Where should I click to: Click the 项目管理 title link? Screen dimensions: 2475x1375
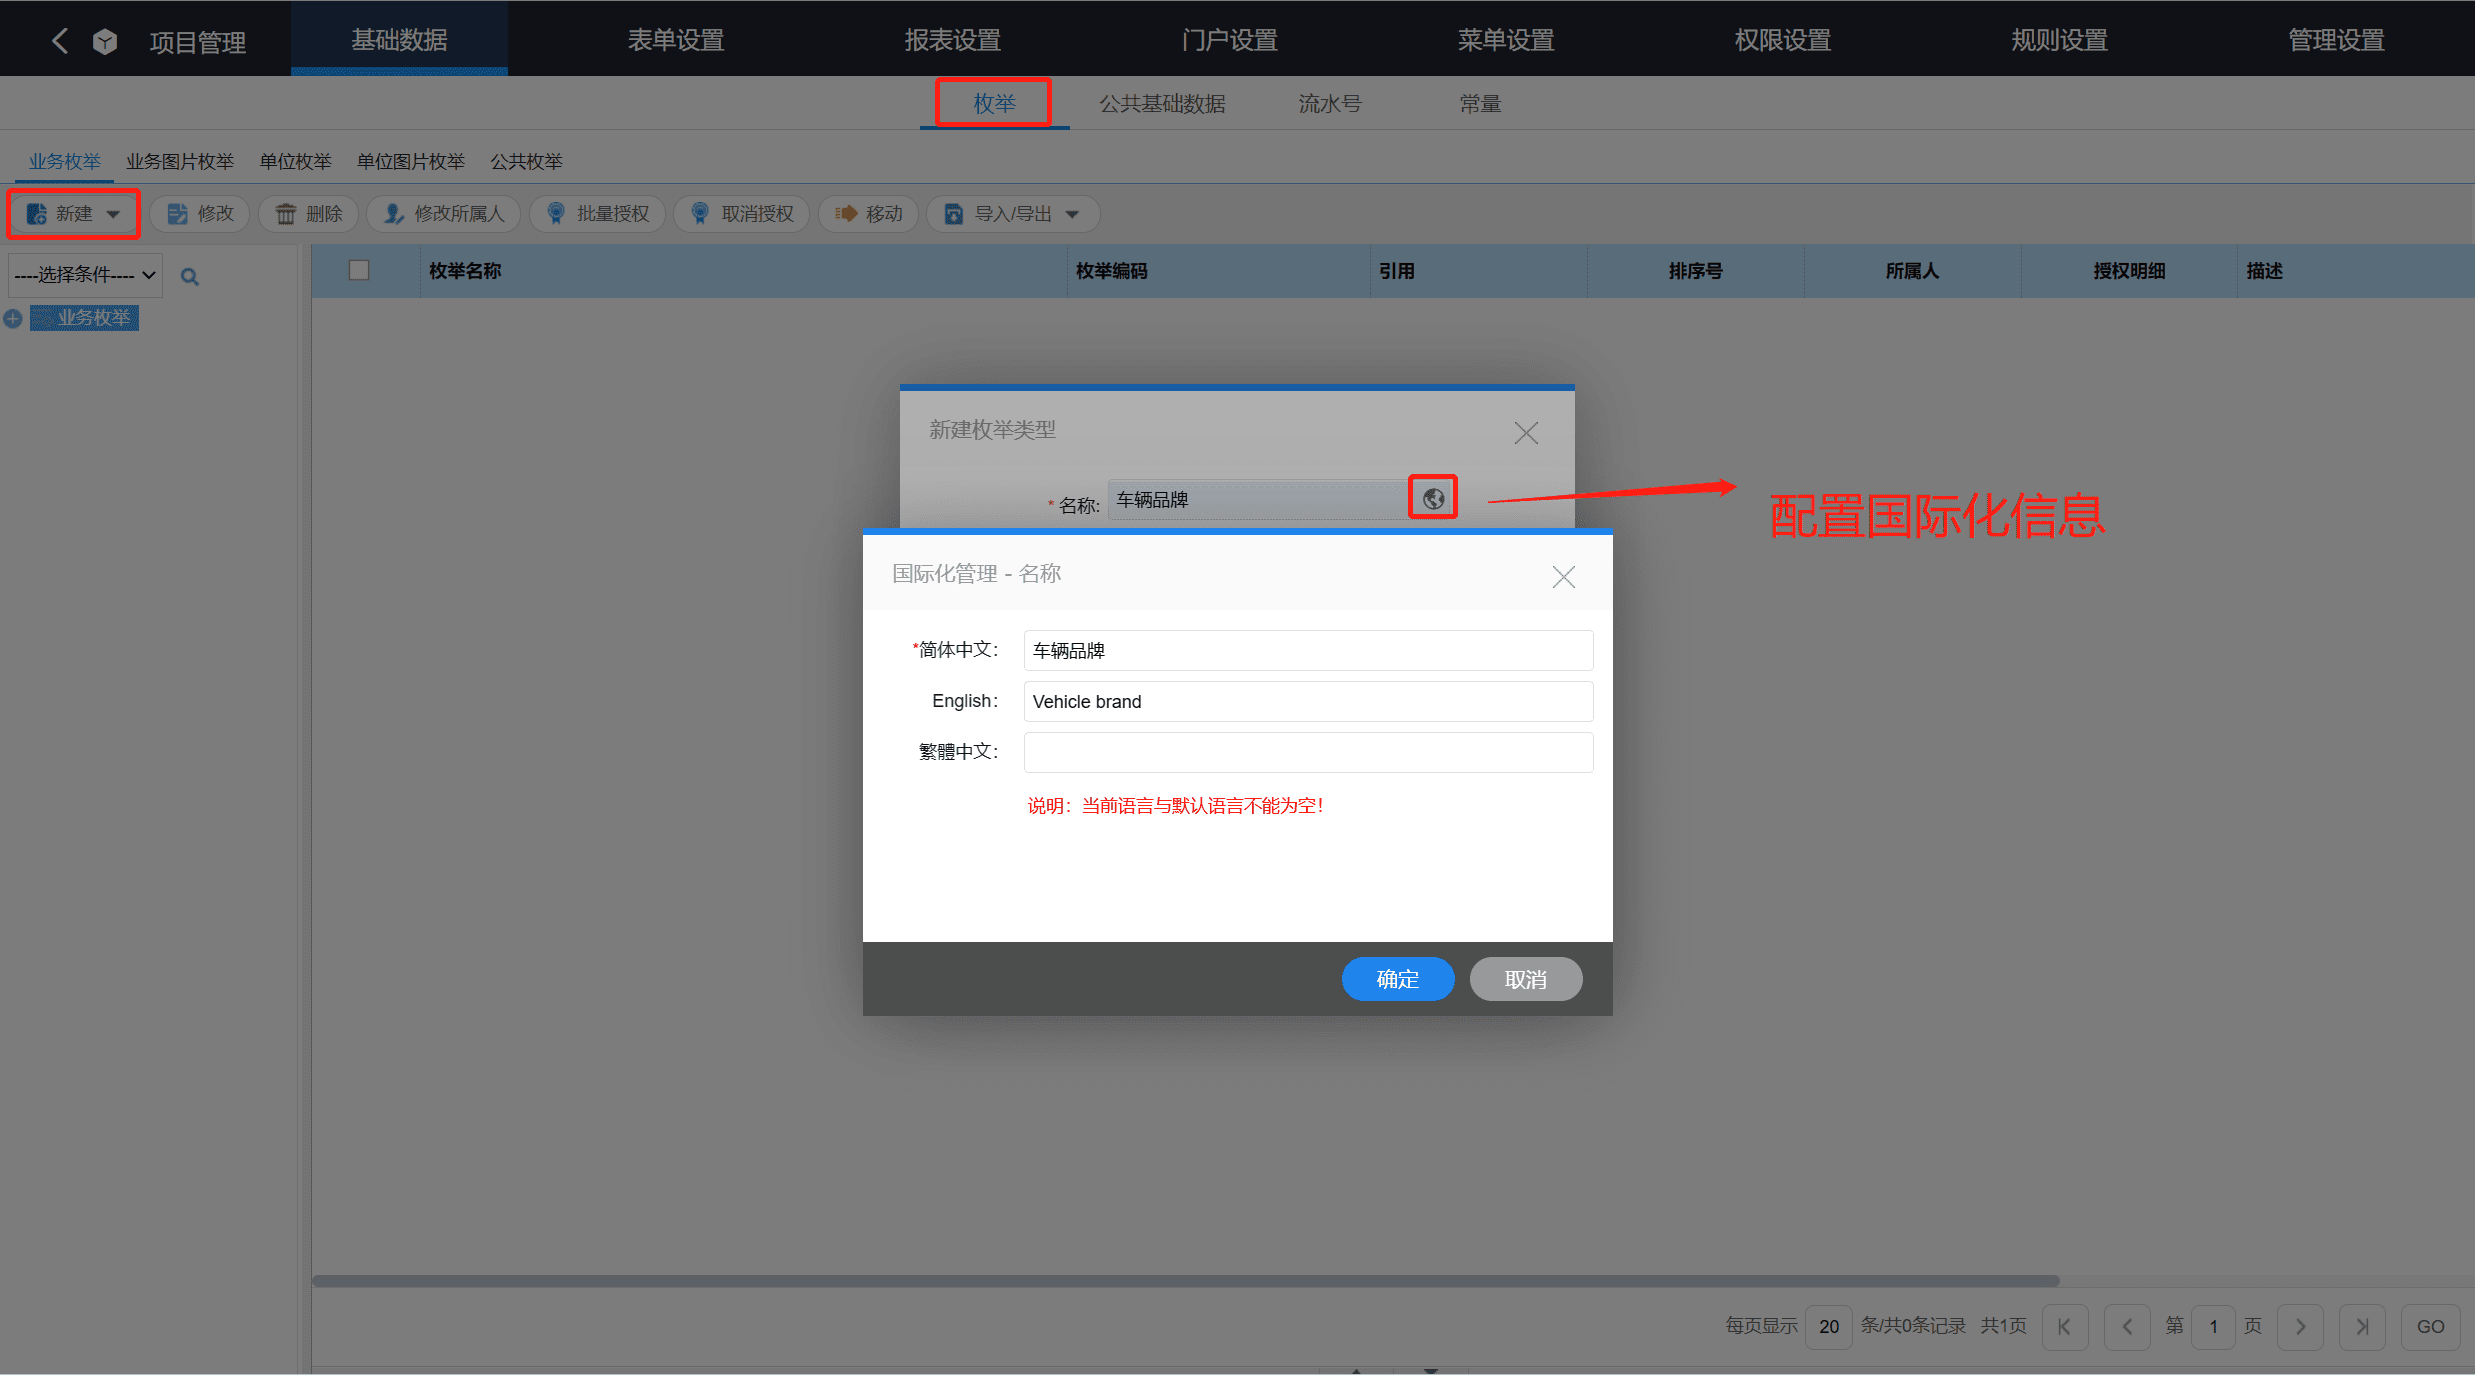(198, 42)
